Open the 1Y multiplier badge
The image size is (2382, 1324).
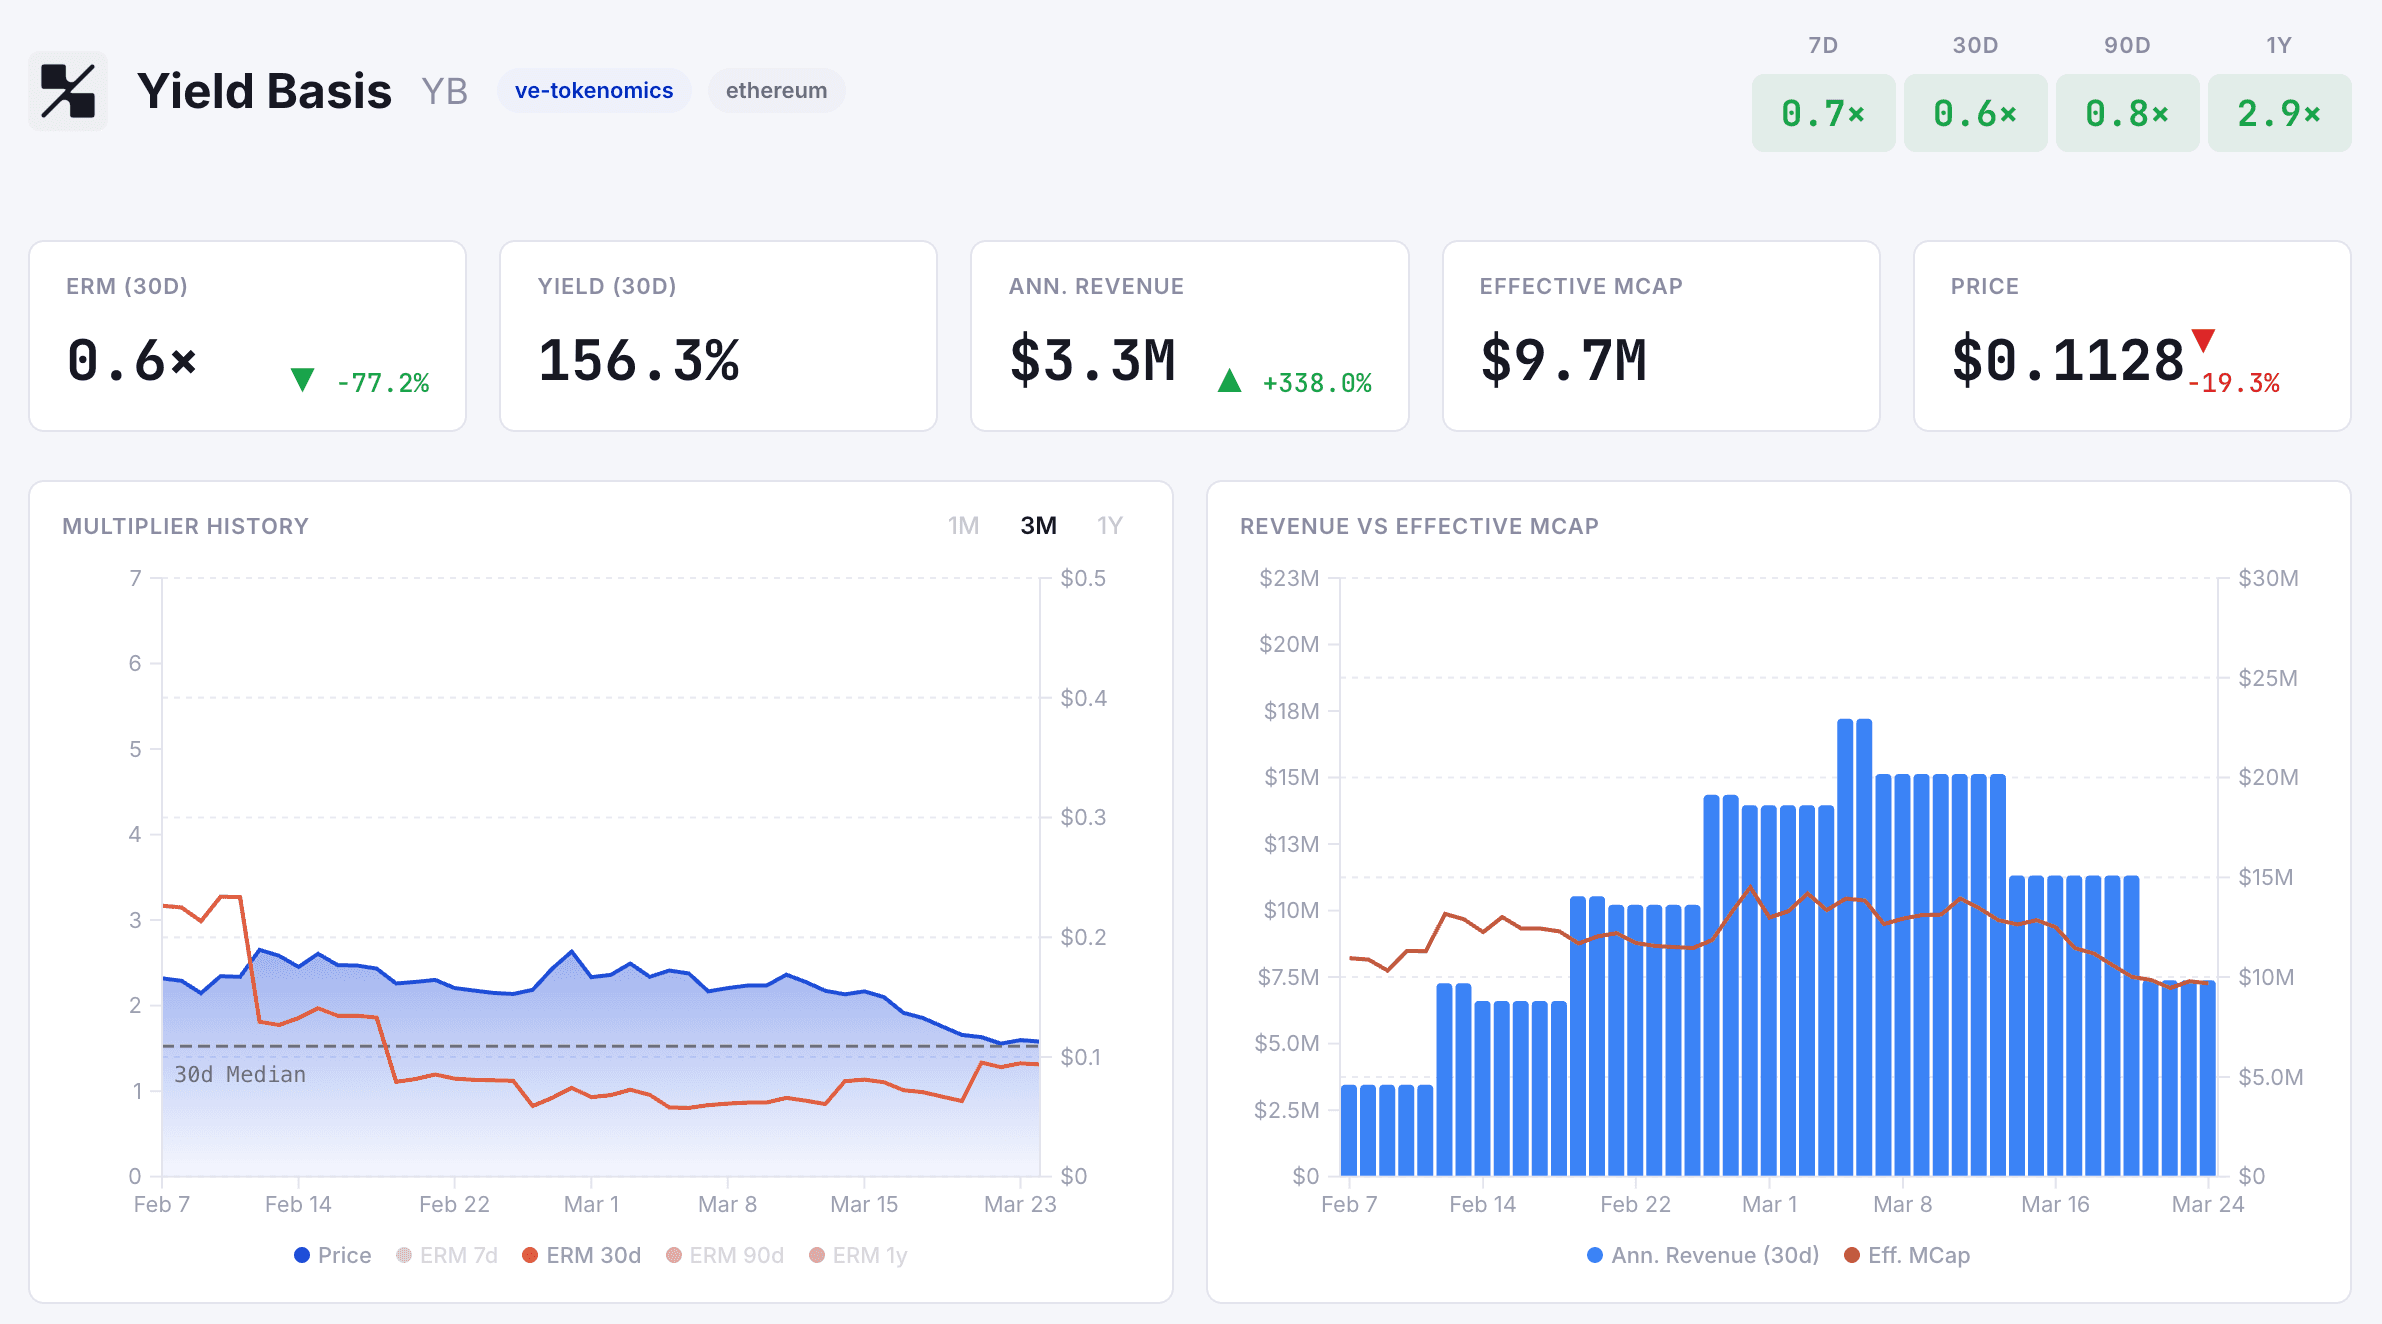(x=2279, y=112)
